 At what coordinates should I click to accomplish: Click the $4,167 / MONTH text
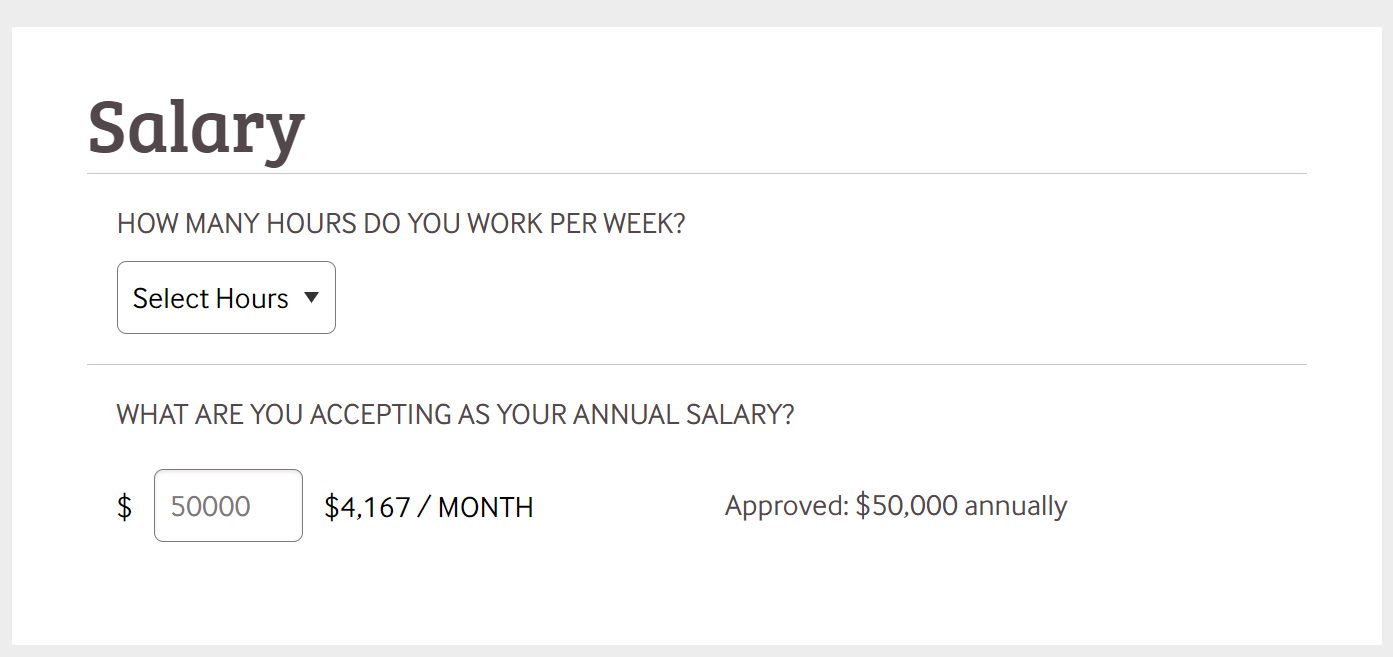428,507
